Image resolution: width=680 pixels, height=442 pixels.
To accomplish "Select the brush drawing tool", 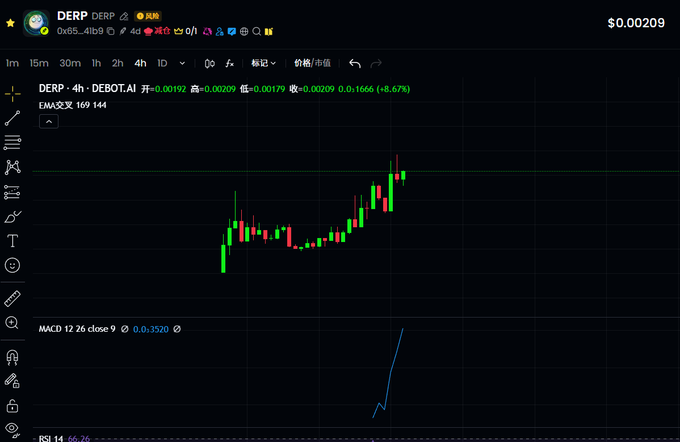I will pyautogui.click(x=13, y=216).
